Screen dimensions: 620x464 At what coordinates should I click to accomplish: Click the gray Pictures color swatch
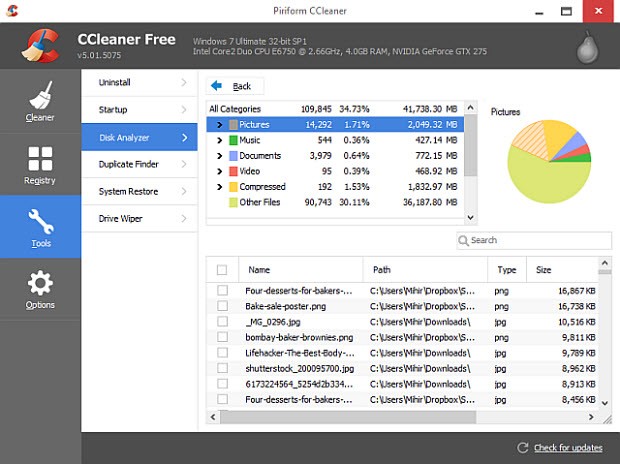(233, 125)
